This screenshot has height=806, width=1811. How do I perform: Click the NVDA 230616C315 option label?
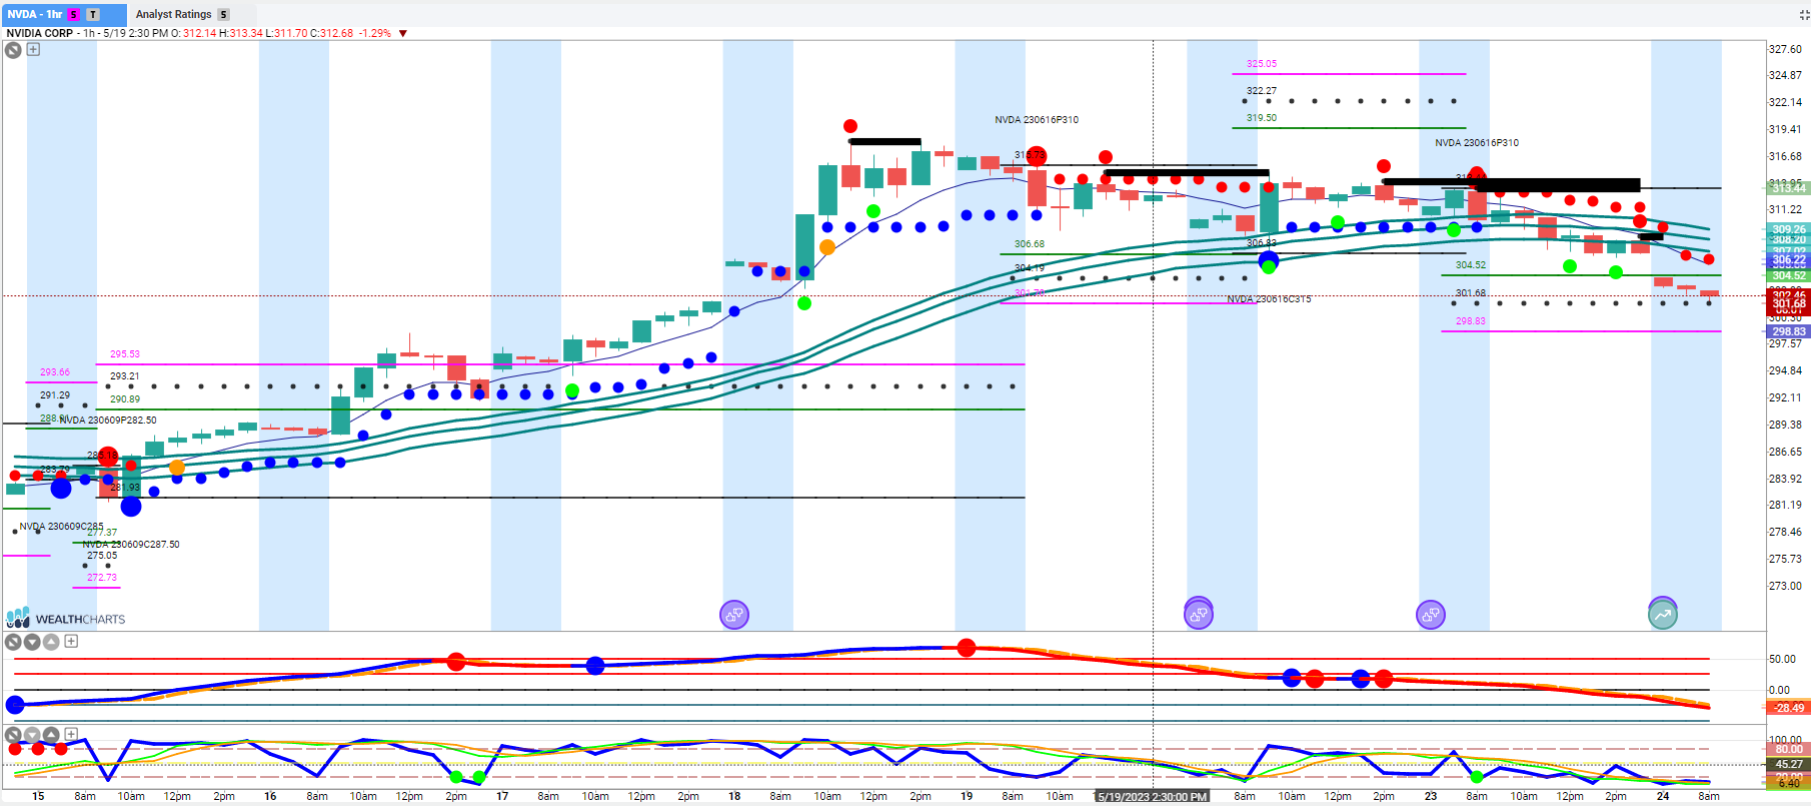click(1269, 299)
